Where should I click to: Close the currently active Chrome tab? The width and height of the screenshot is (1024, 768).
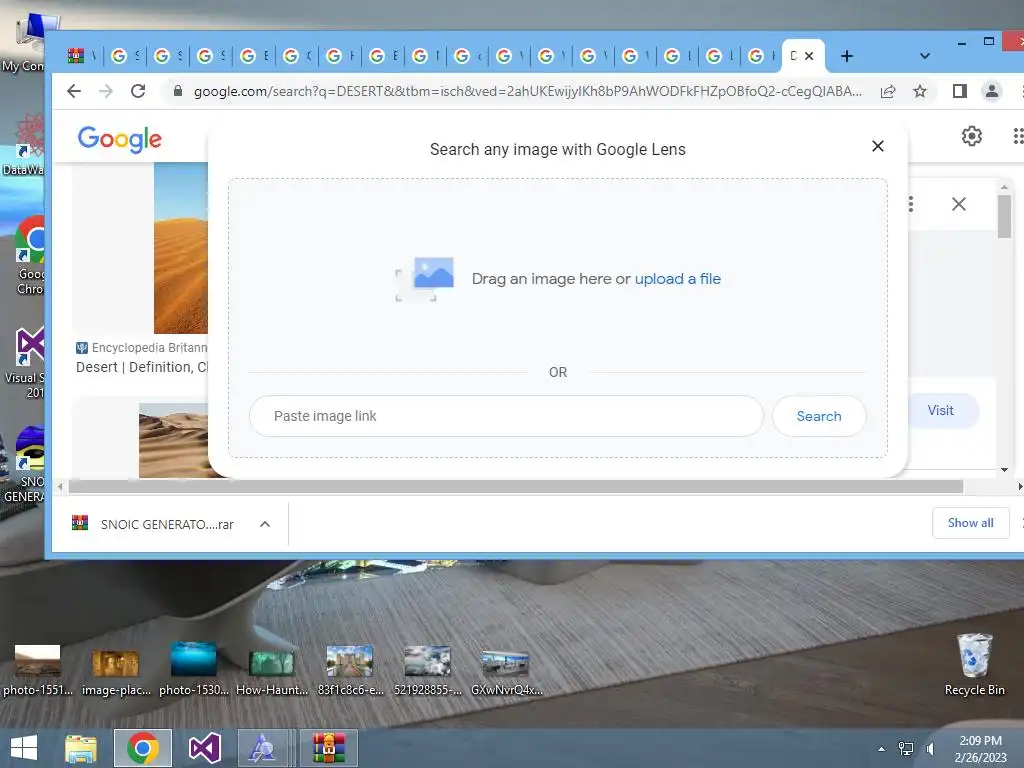pyautogui.click(x=809, y=56)
